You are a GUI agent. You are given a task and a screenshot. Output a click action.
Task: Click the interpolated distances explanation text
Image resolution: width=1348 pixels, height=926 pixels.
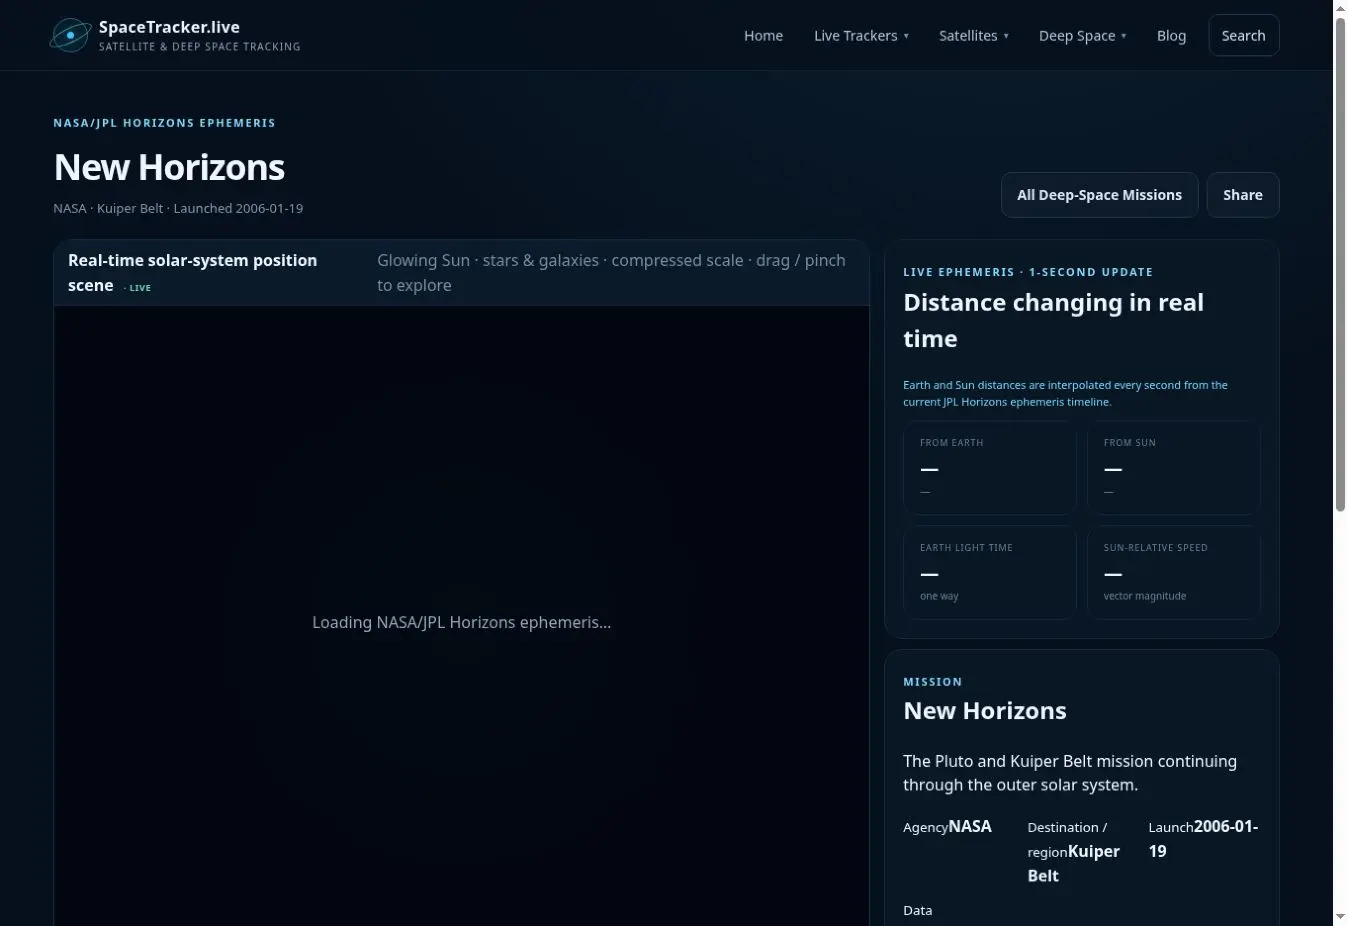coord(1065,393)
